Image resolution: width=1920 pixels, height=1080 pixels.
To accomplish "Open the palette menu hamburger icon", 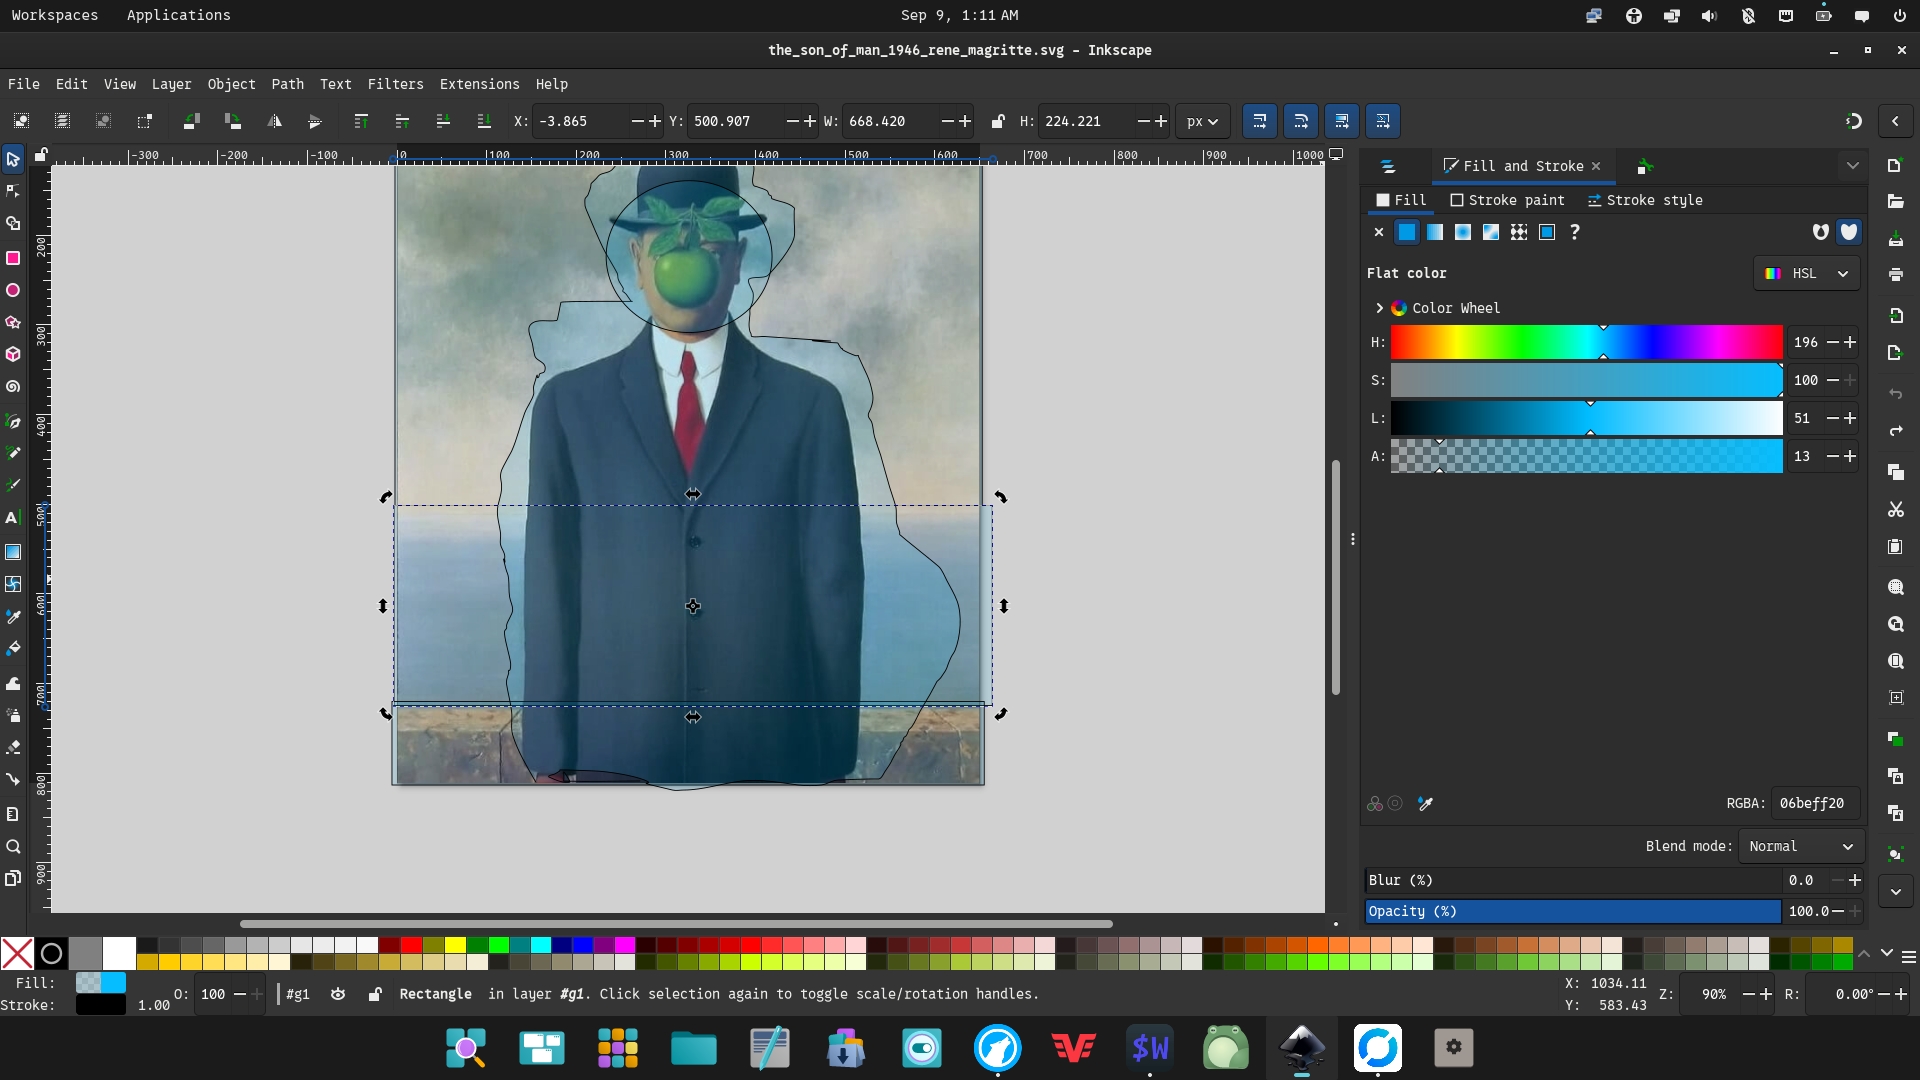I will tap(1908, 957).
